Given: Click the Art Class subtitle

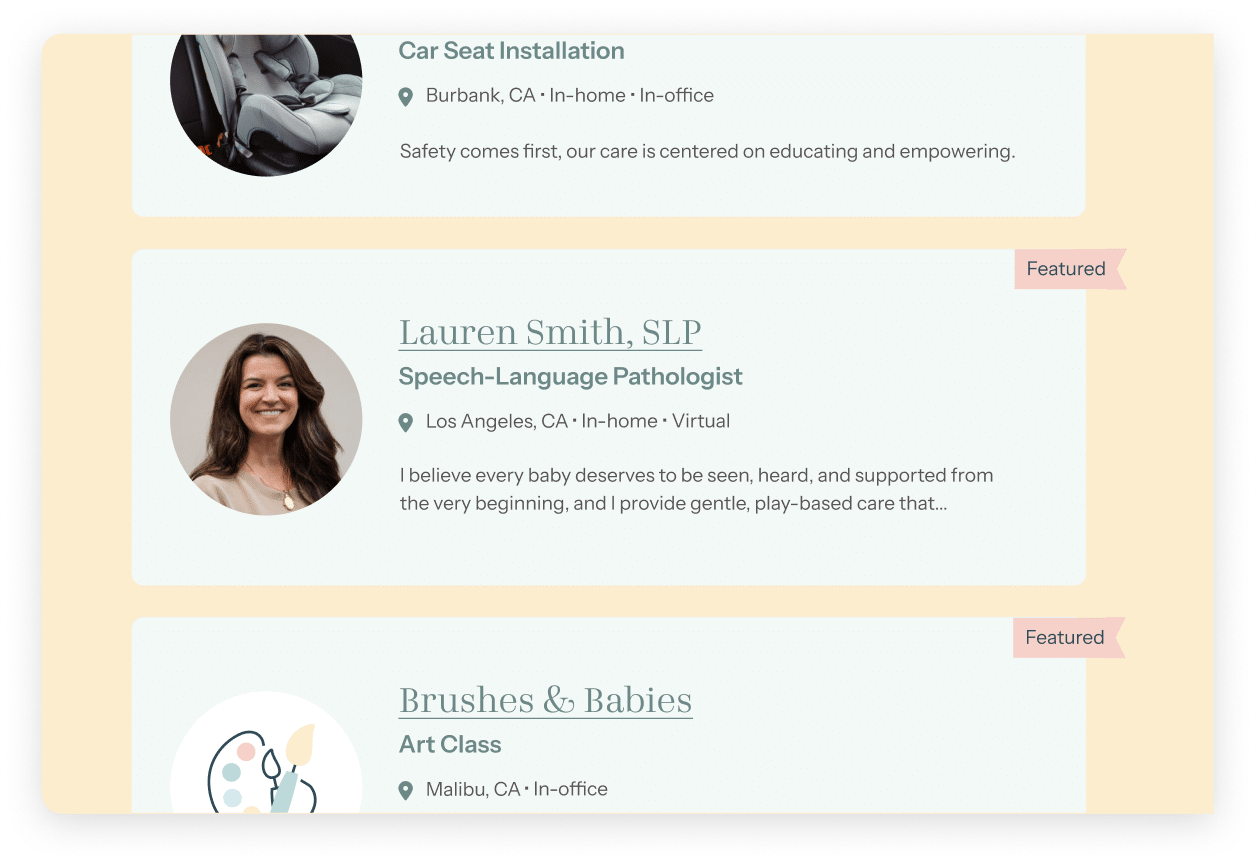Looking at the screenshot, I should point(450,745).
